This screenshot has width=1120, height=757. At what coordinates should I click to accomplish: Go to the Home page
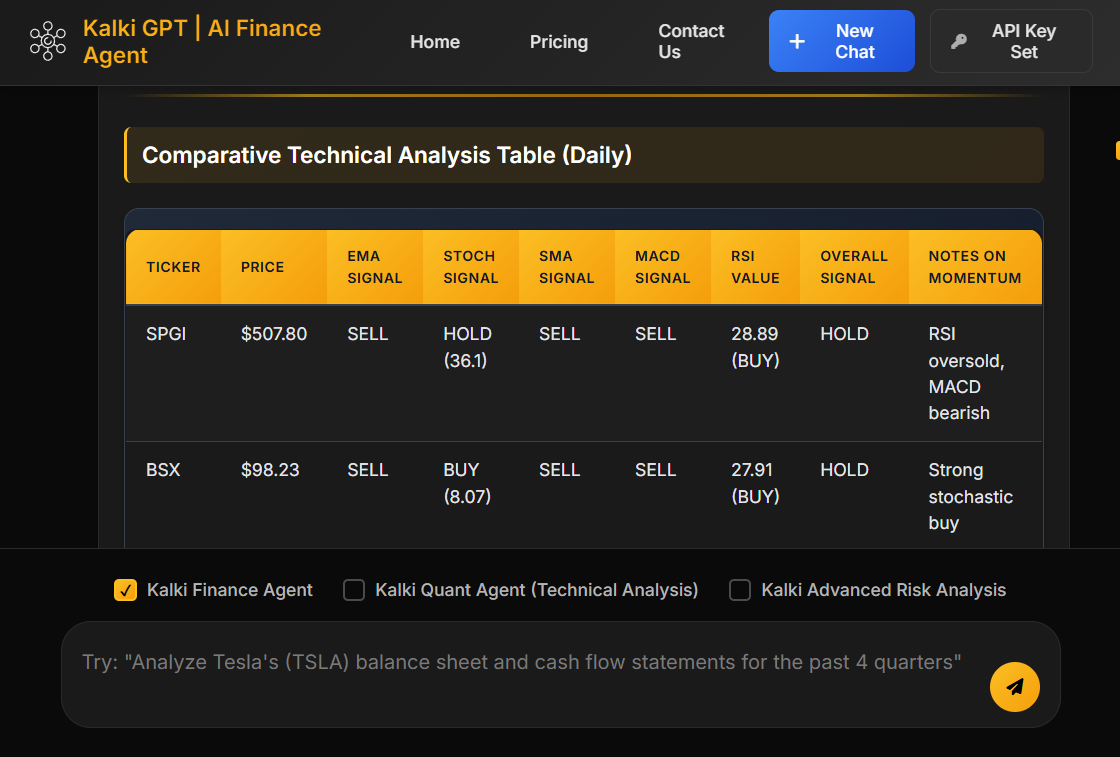pos(435,42)
